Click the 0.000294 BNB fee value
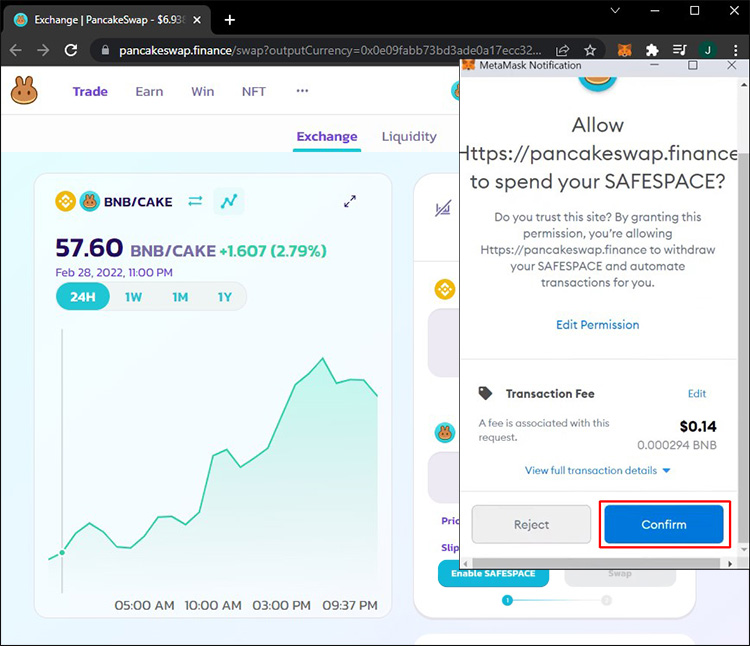 click(677, 445)
